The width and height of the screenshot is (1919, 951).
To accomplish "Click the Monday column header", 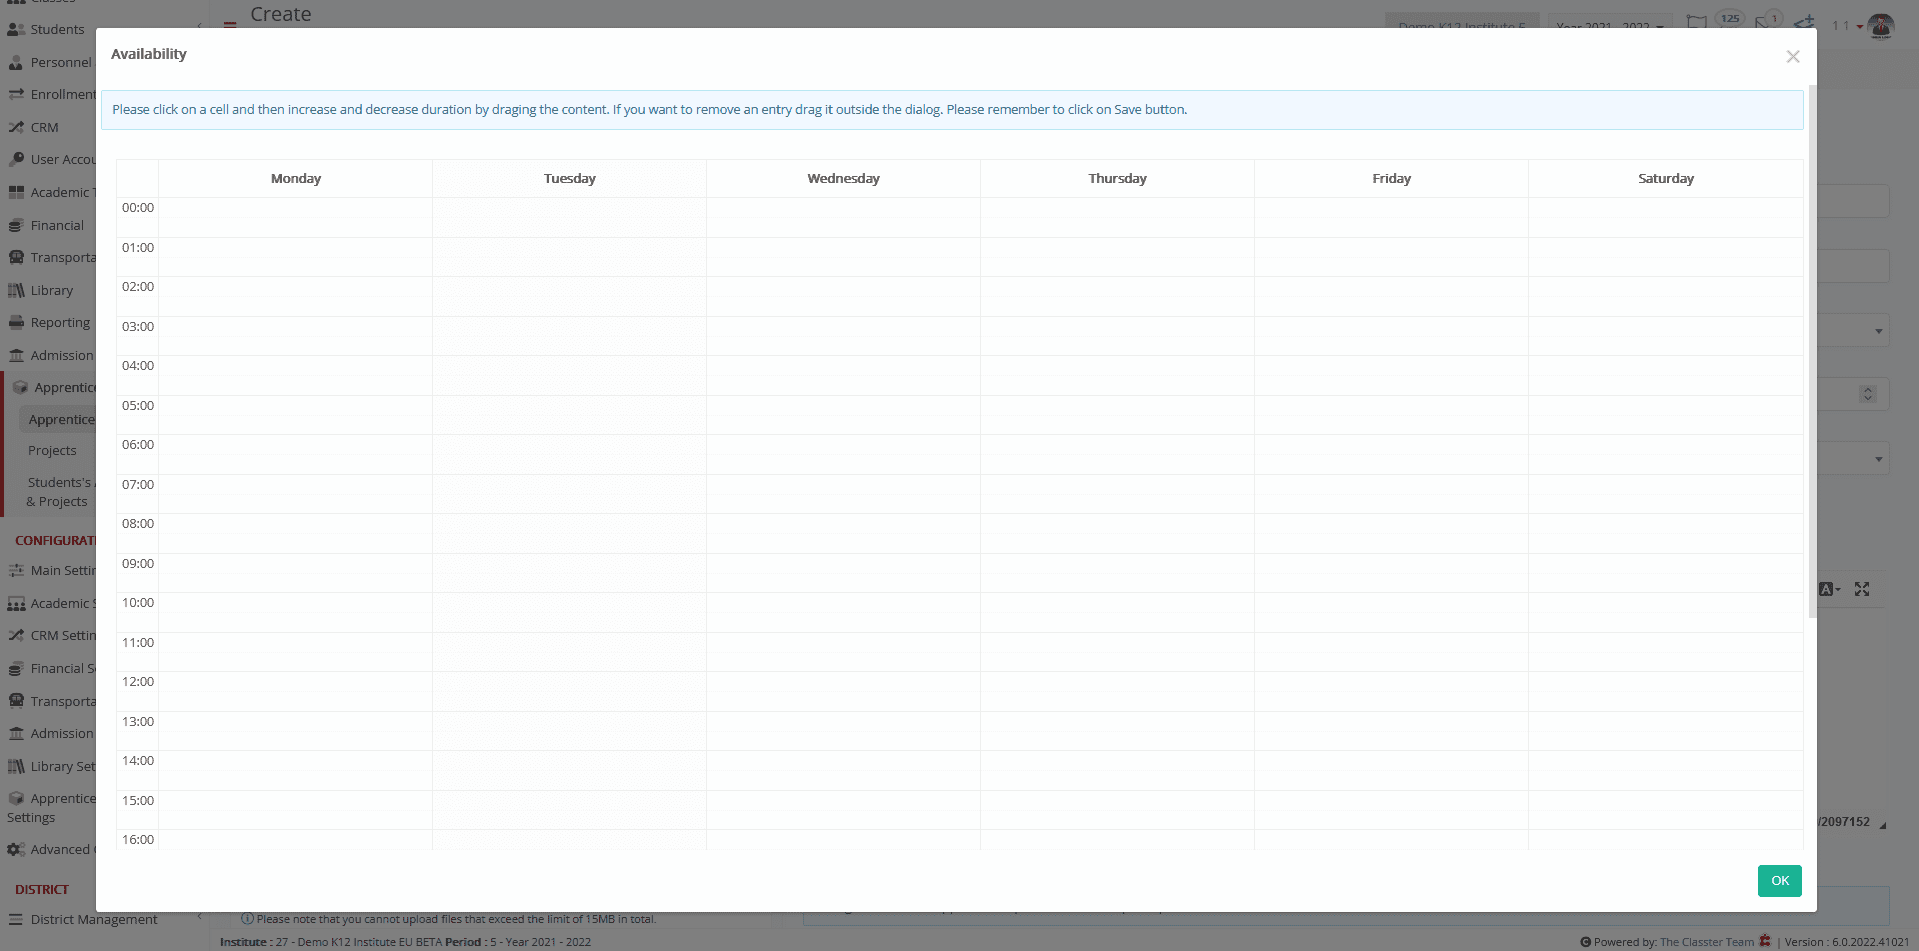I will pyautogui.click(x=296, y=179).
